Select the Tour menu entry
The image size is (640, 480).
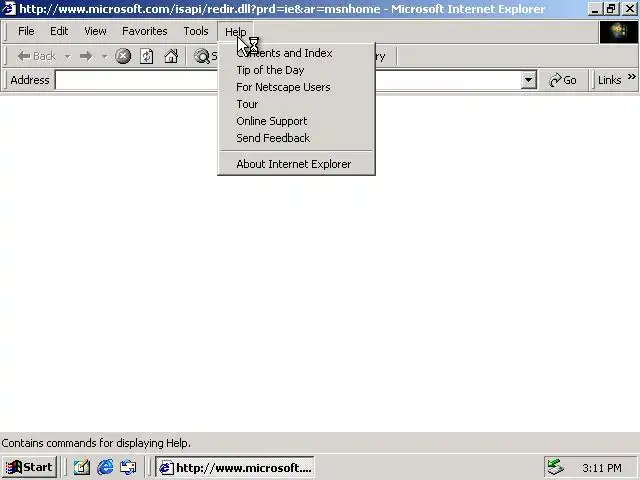click(x=296, y=104)
